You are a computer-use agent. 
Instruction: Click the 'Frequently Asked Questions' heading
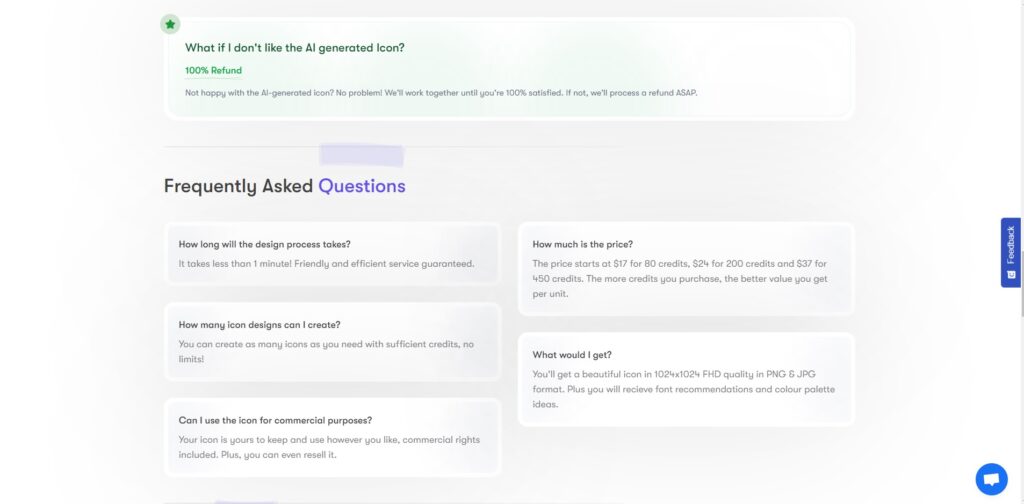(x=285, y=186)
